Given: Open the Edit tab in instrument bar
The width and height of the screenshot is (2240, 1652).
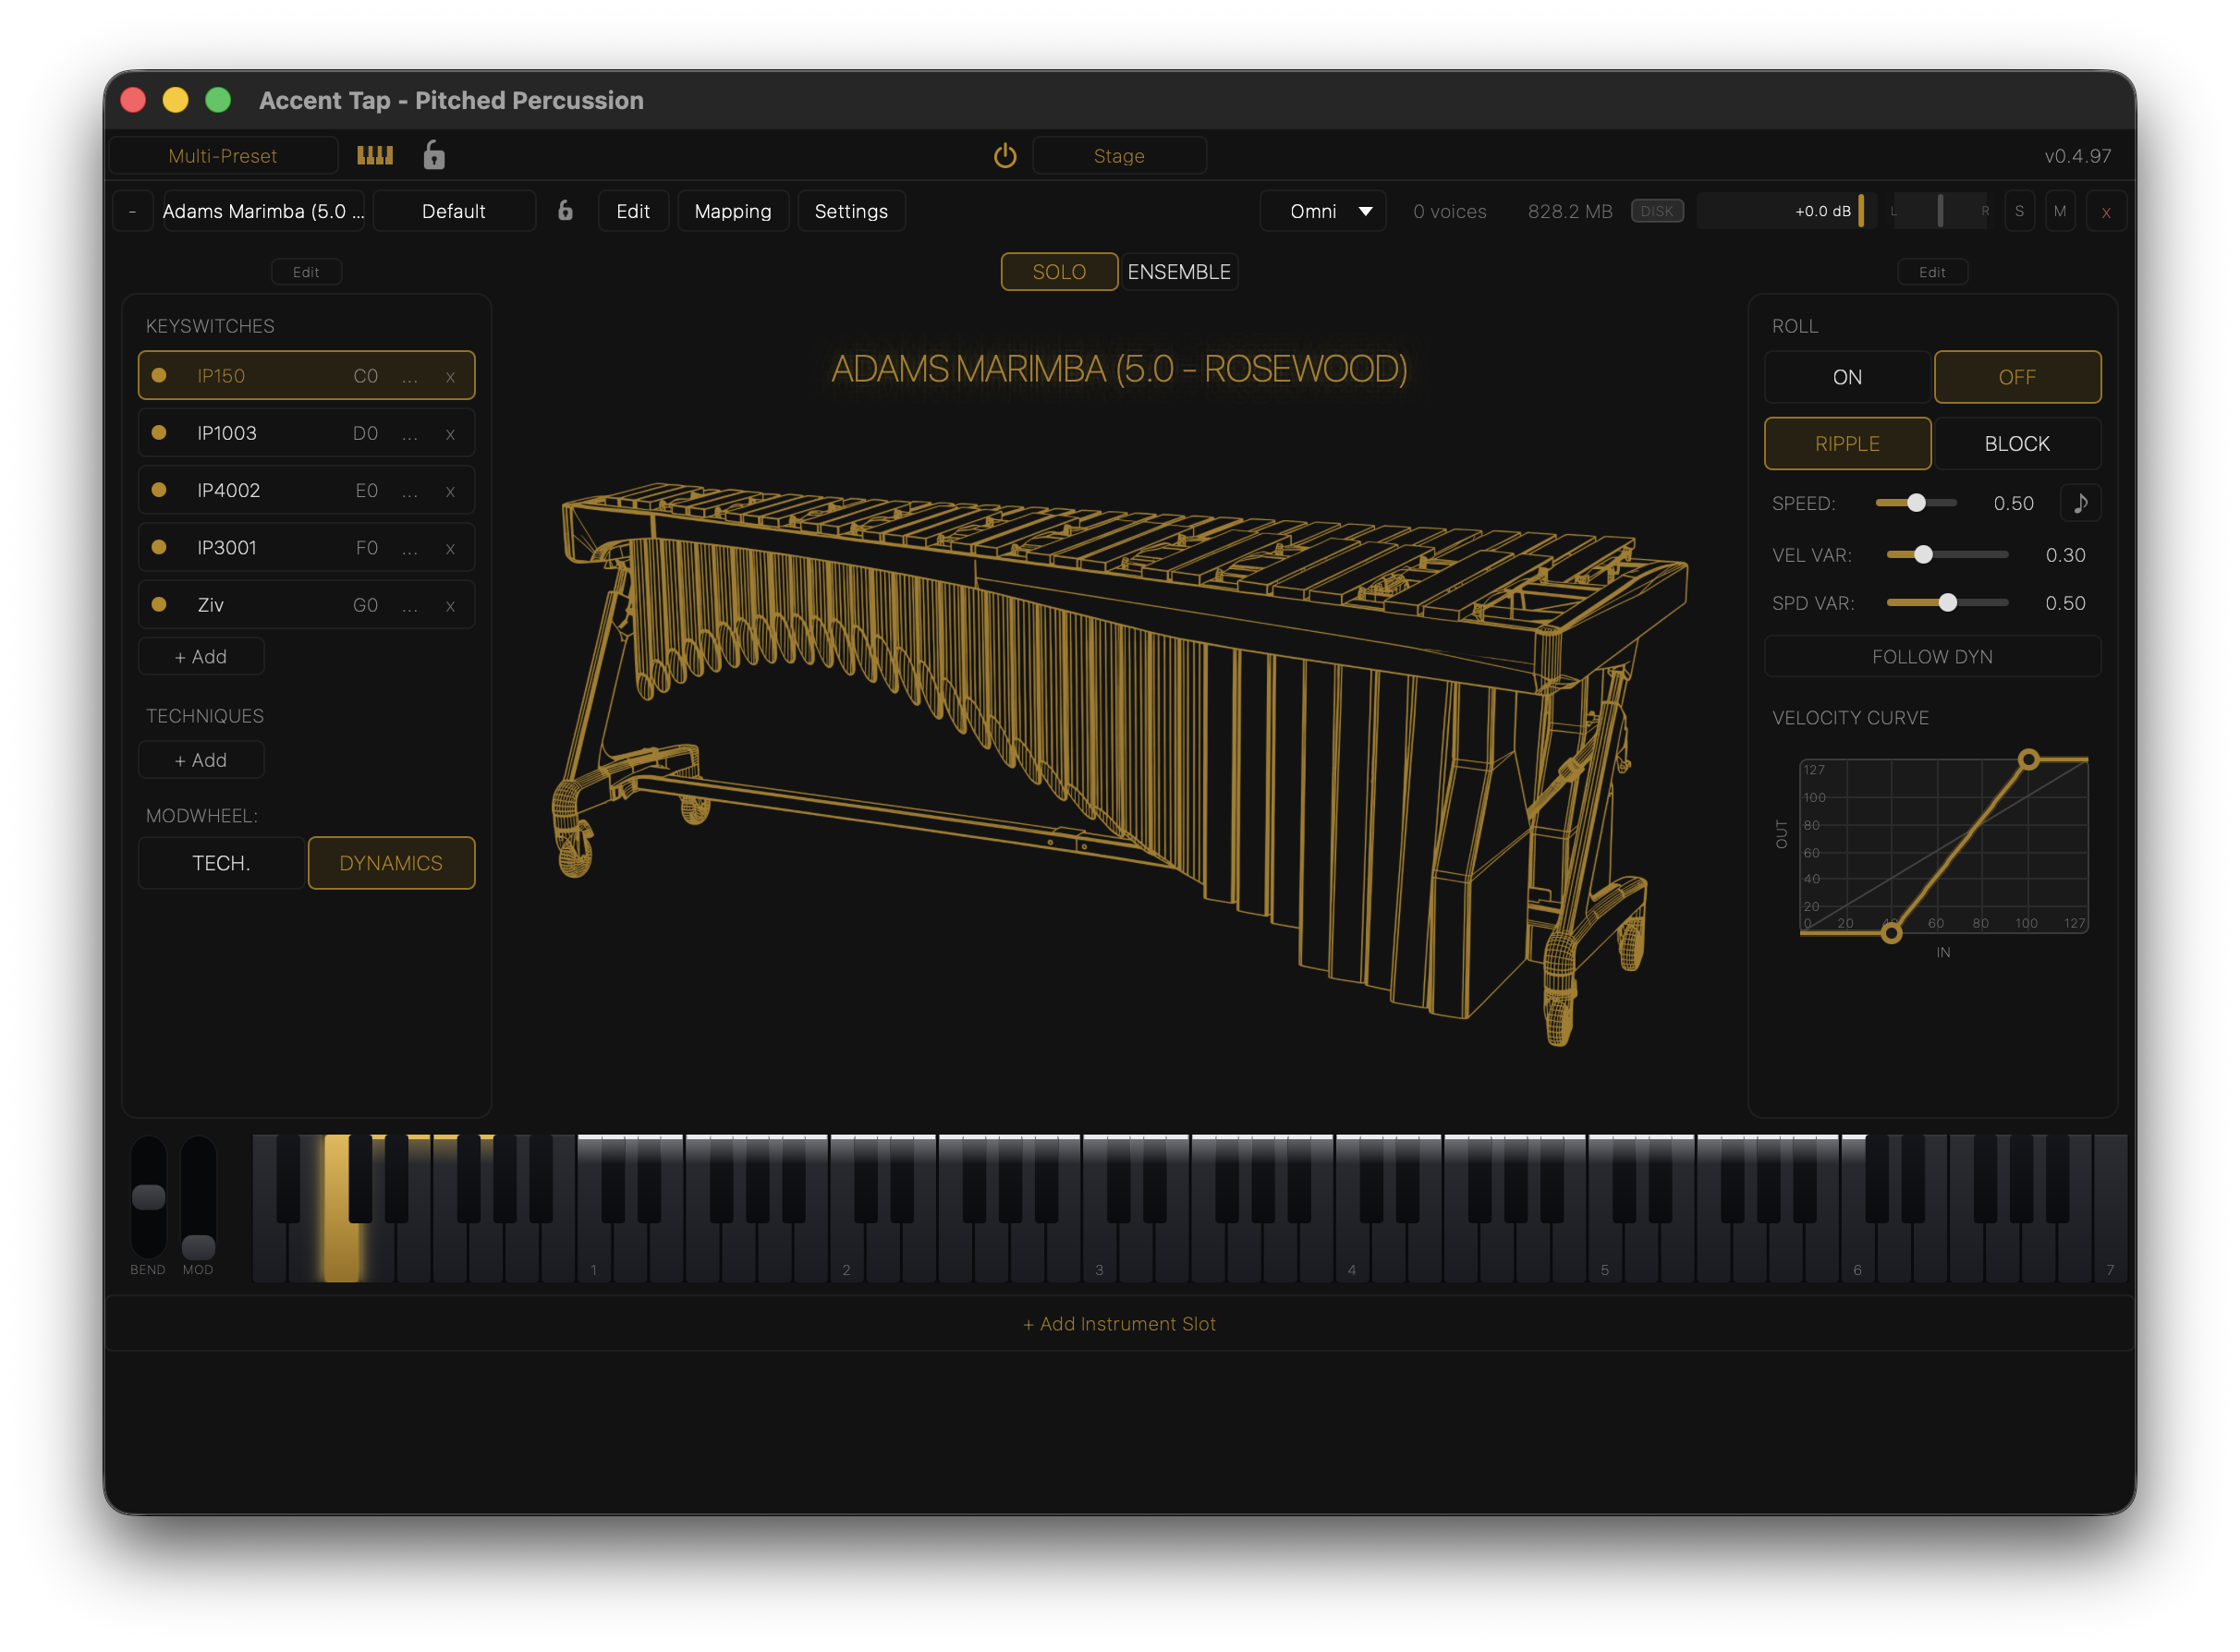Looking at the screenshot, I should click(633, 211).
